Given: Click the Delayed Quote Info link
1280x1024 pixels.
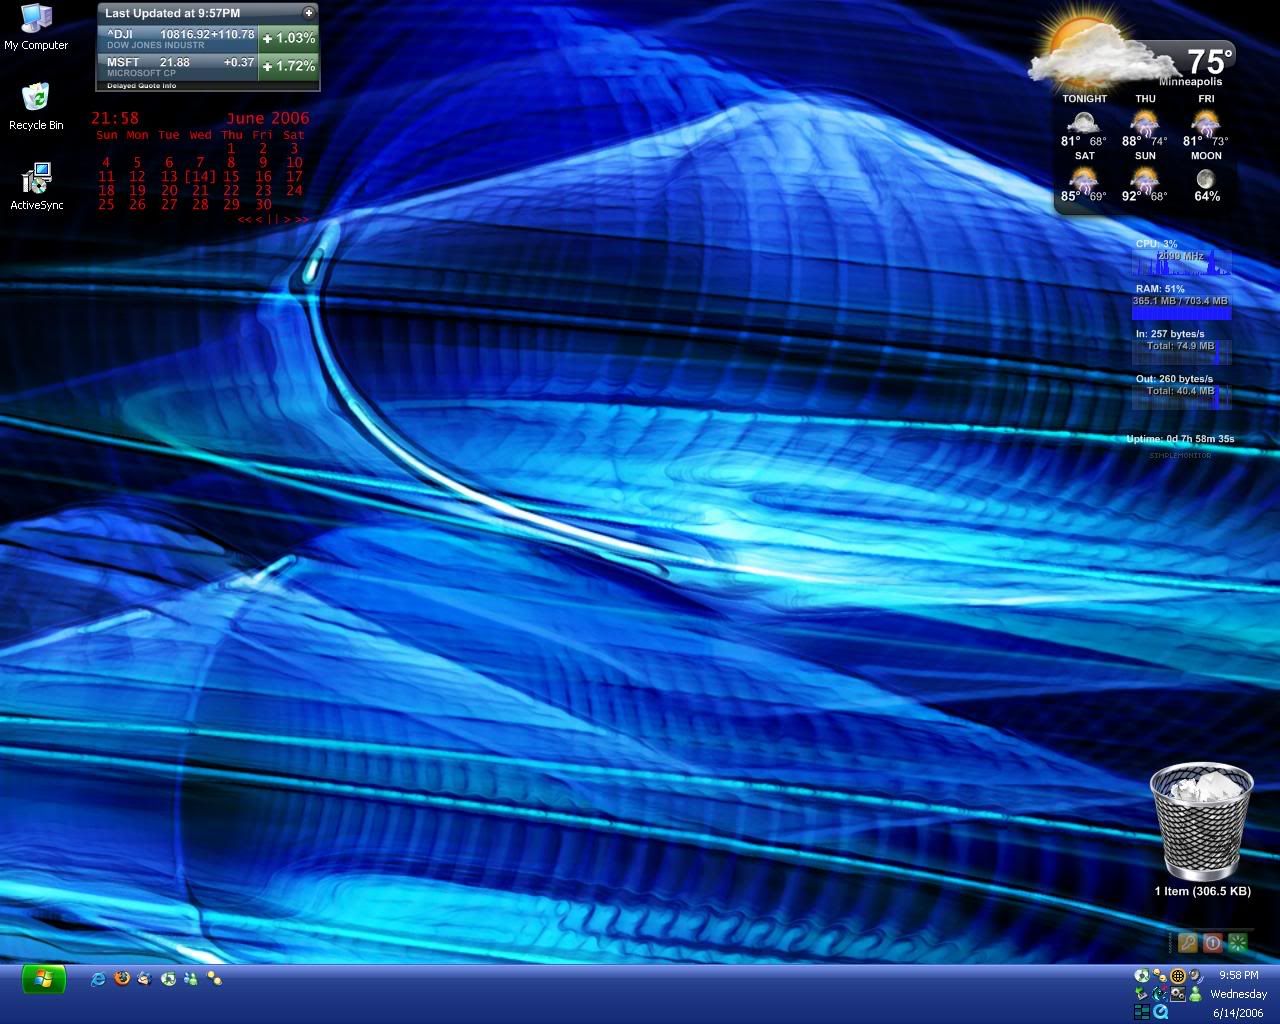Looking at the screenshot, I should [x=142, y=86].
